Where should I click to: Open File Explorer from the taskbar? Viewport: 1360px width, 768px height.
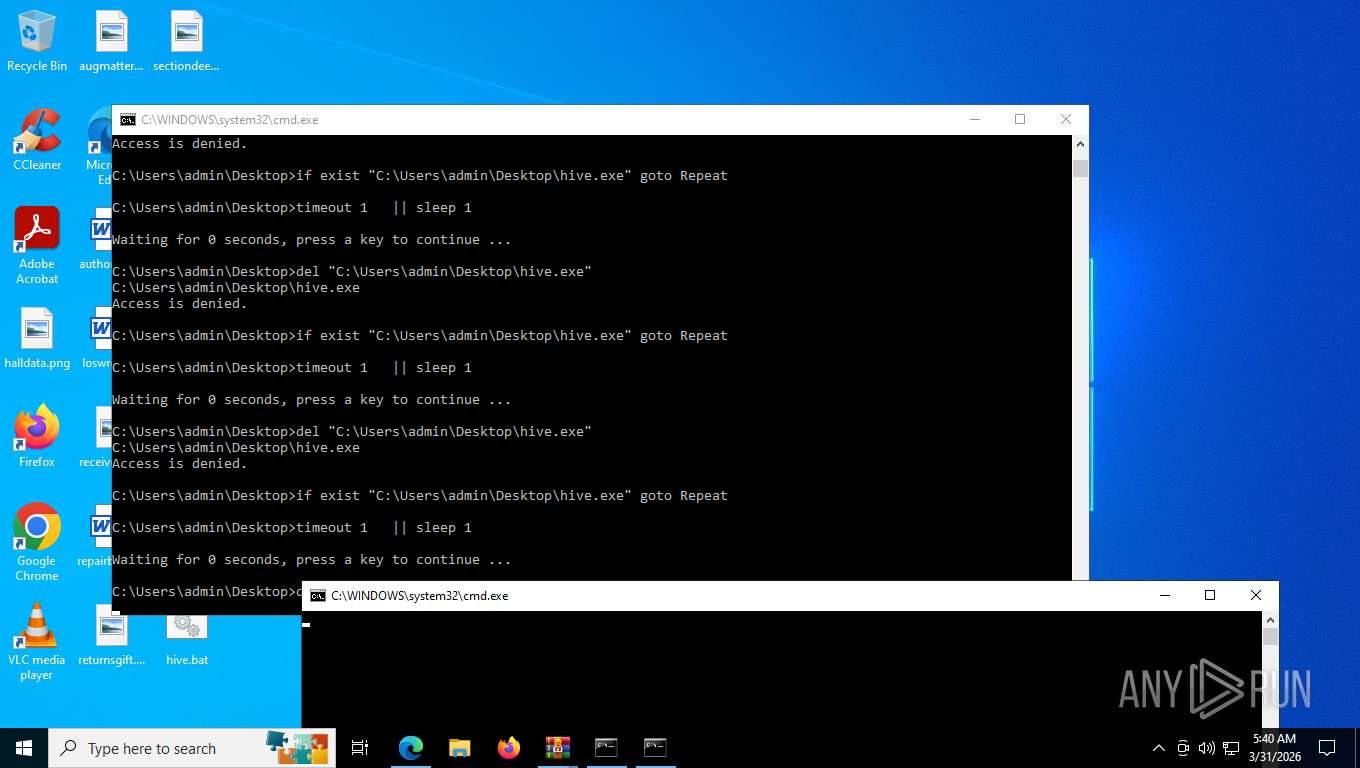[x=460, y=748]
